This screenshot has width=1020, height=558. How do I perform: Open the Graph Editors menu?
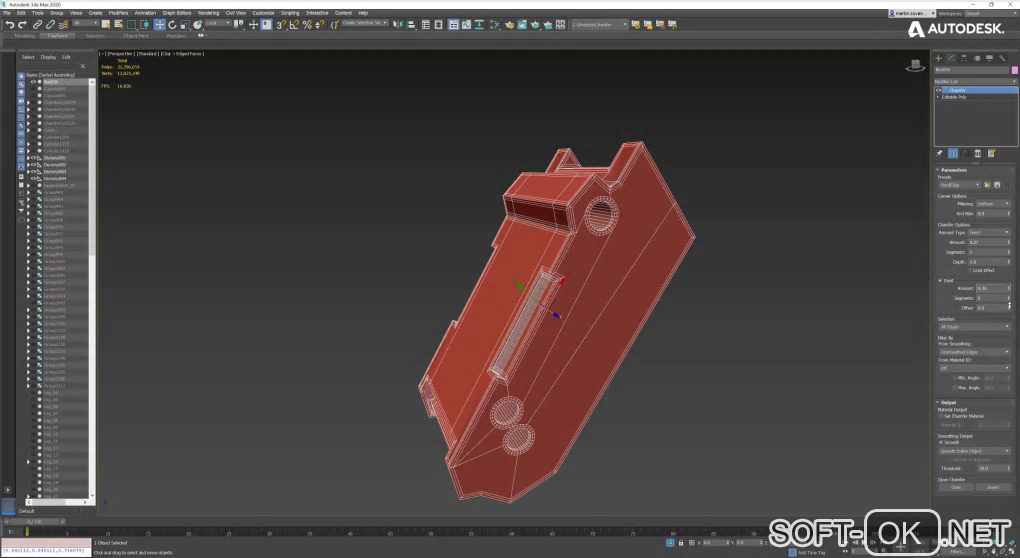tap(177, 13)
